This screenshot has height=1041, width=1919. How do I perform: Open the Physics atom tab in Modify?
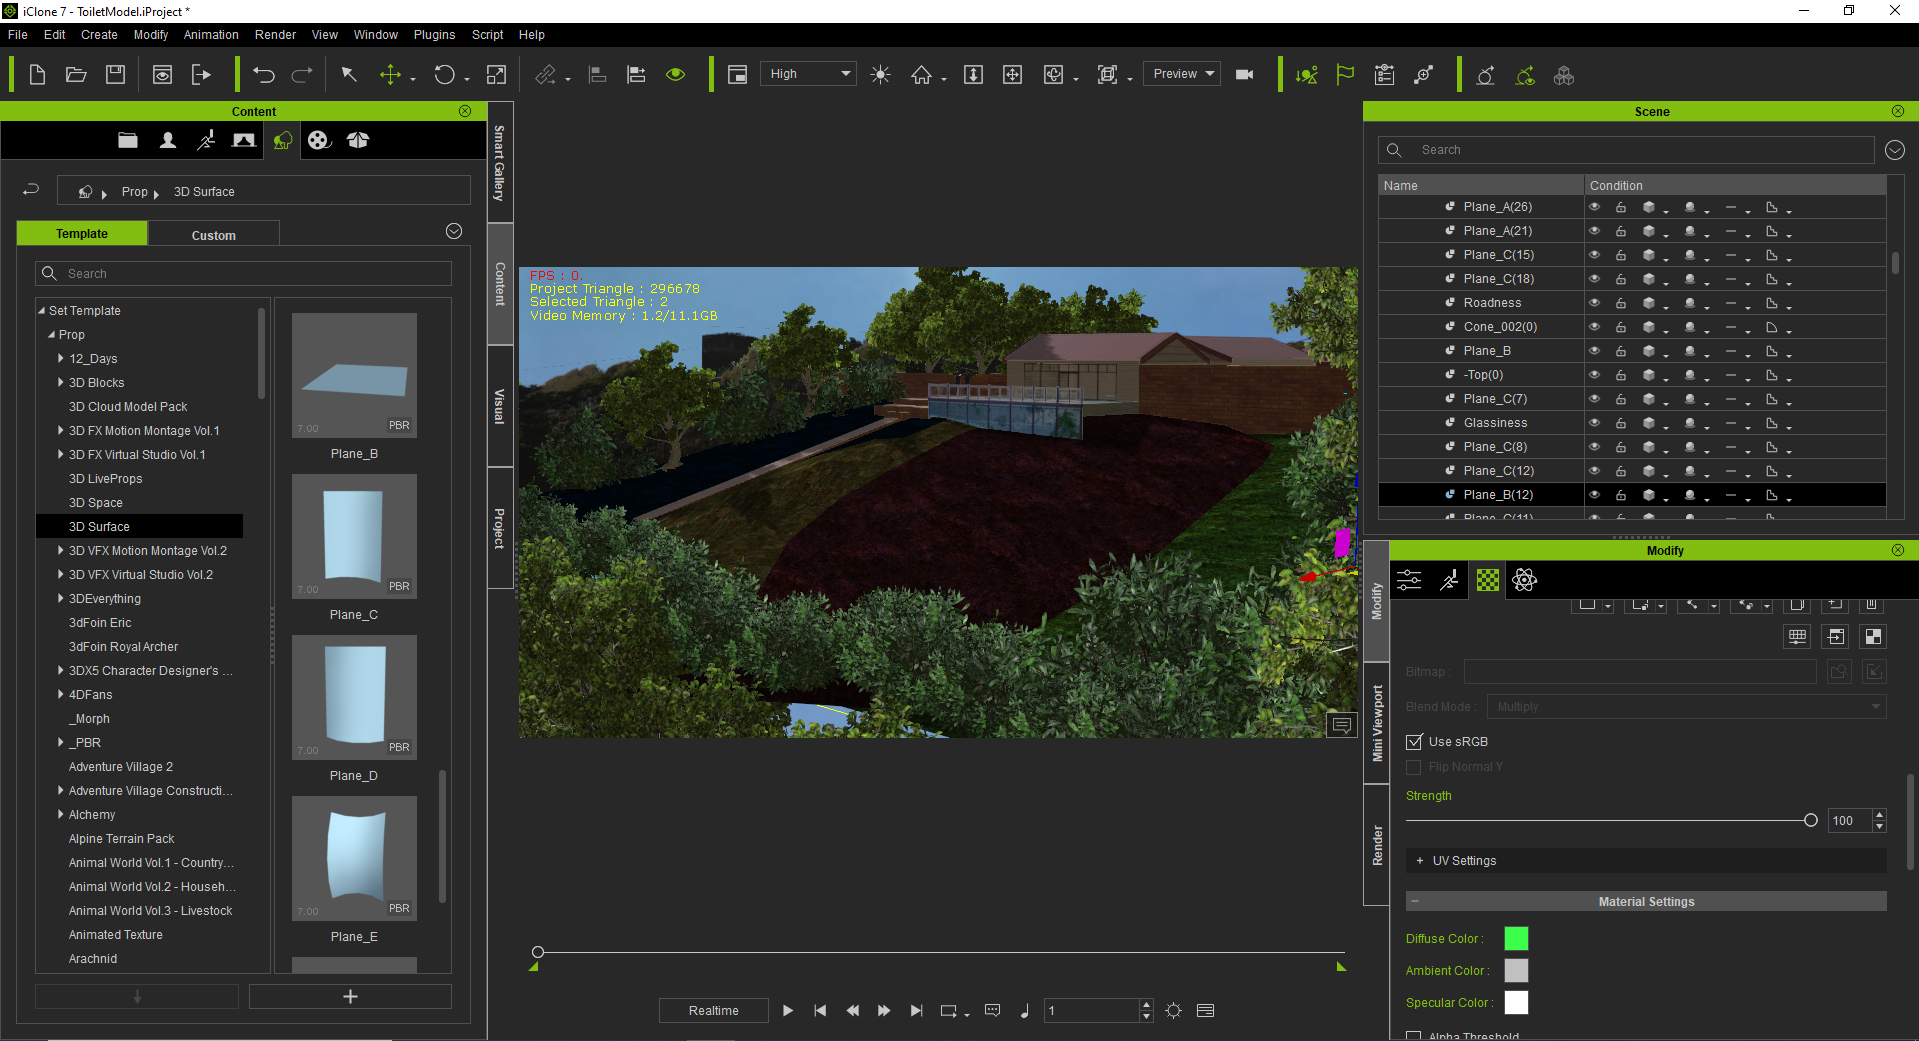tap(1525, 580)
